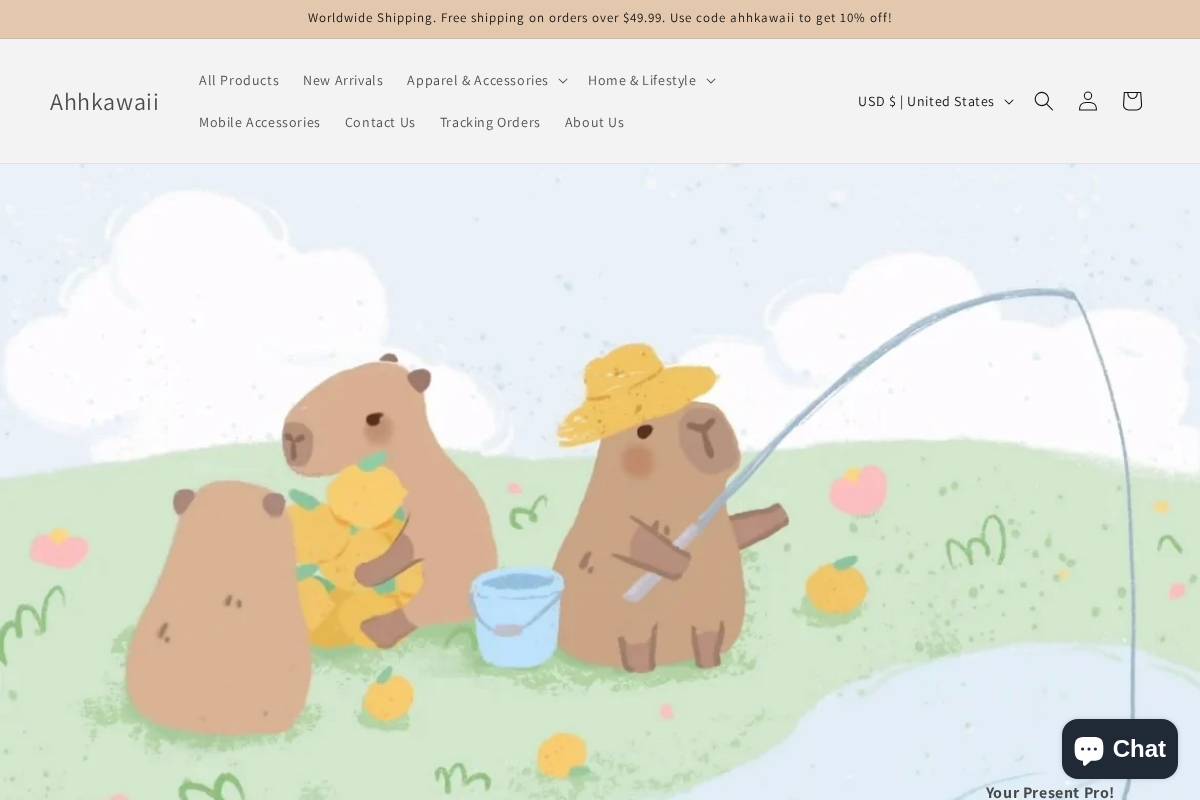Select the person silhouette icon
1200x800 pixels.
tap(1087, 101)
